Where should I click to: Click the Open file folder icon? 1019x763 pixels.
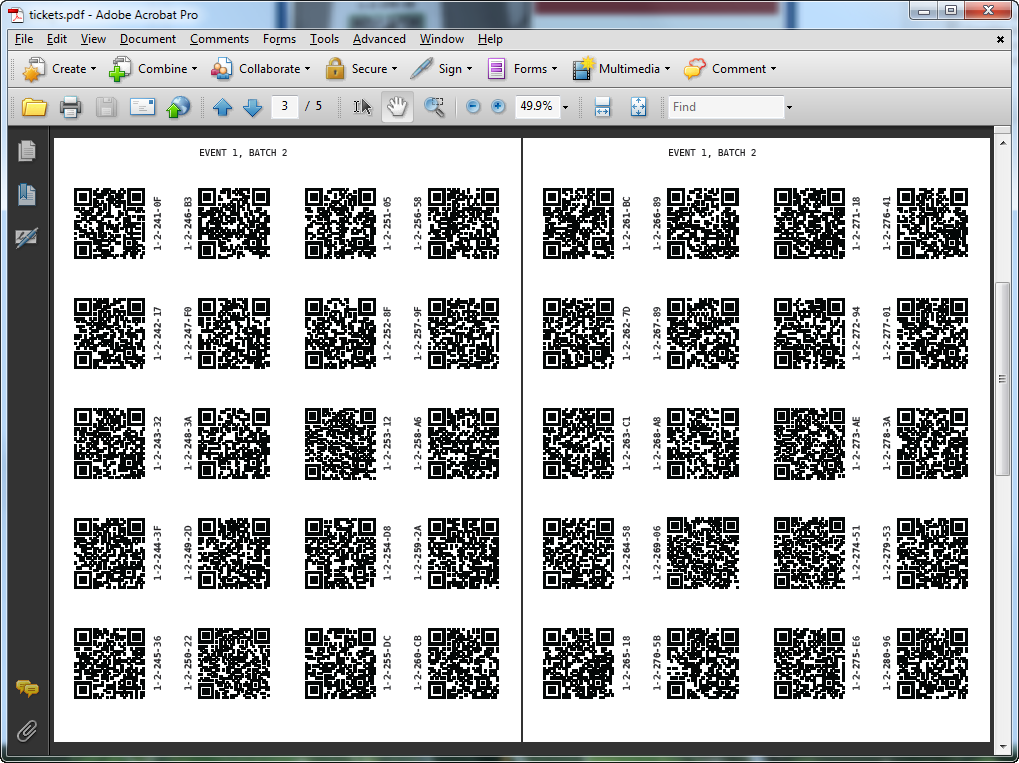(x=35, y=107)
